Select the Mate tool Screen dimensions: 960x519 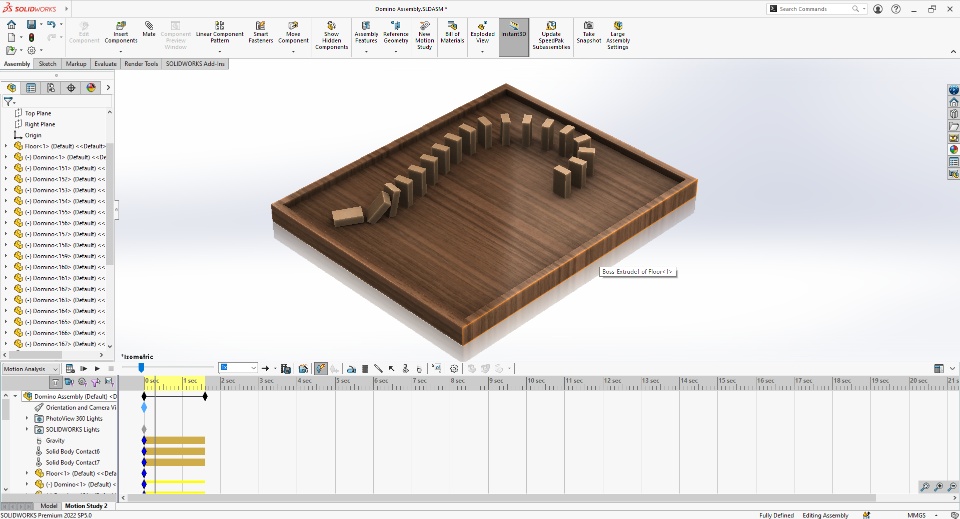pos(149,29)
